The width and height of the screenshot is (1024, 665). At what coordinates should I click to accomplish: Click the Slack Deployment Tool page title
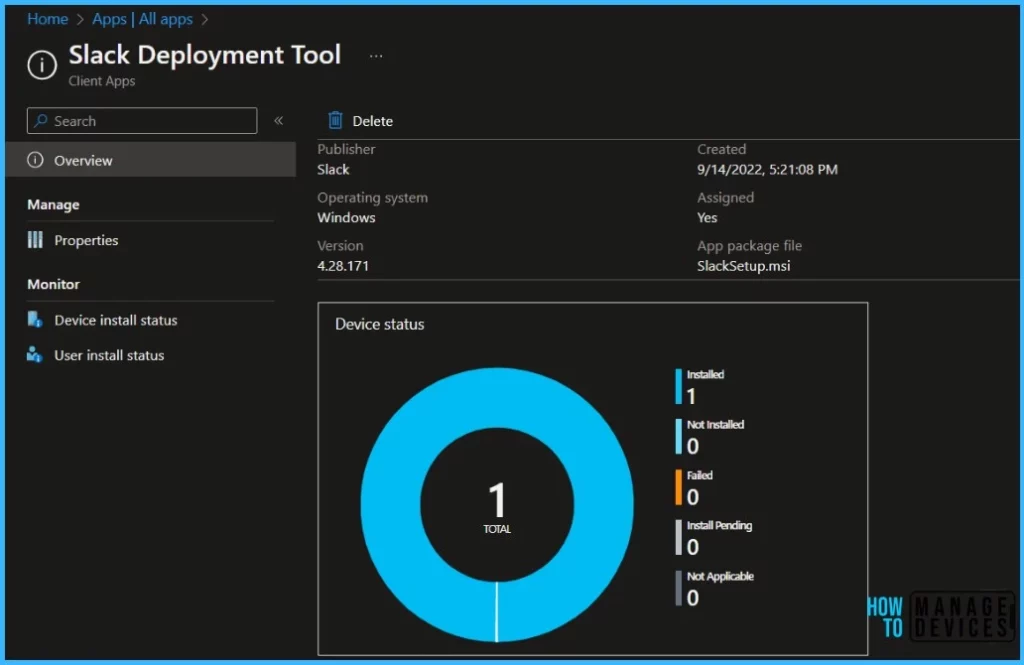(x=205, y=55)
